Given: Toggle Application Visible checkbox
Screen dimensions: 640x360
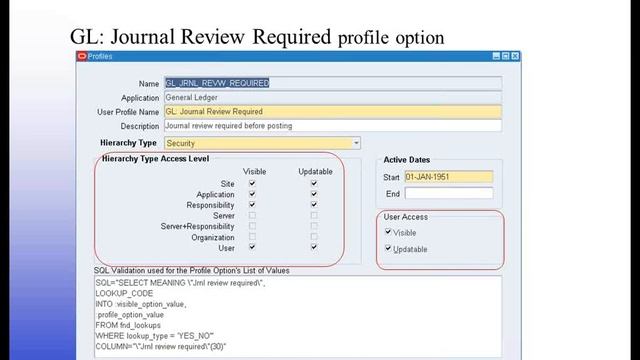Looking at the screenshot, I should [x=252, y=194].
